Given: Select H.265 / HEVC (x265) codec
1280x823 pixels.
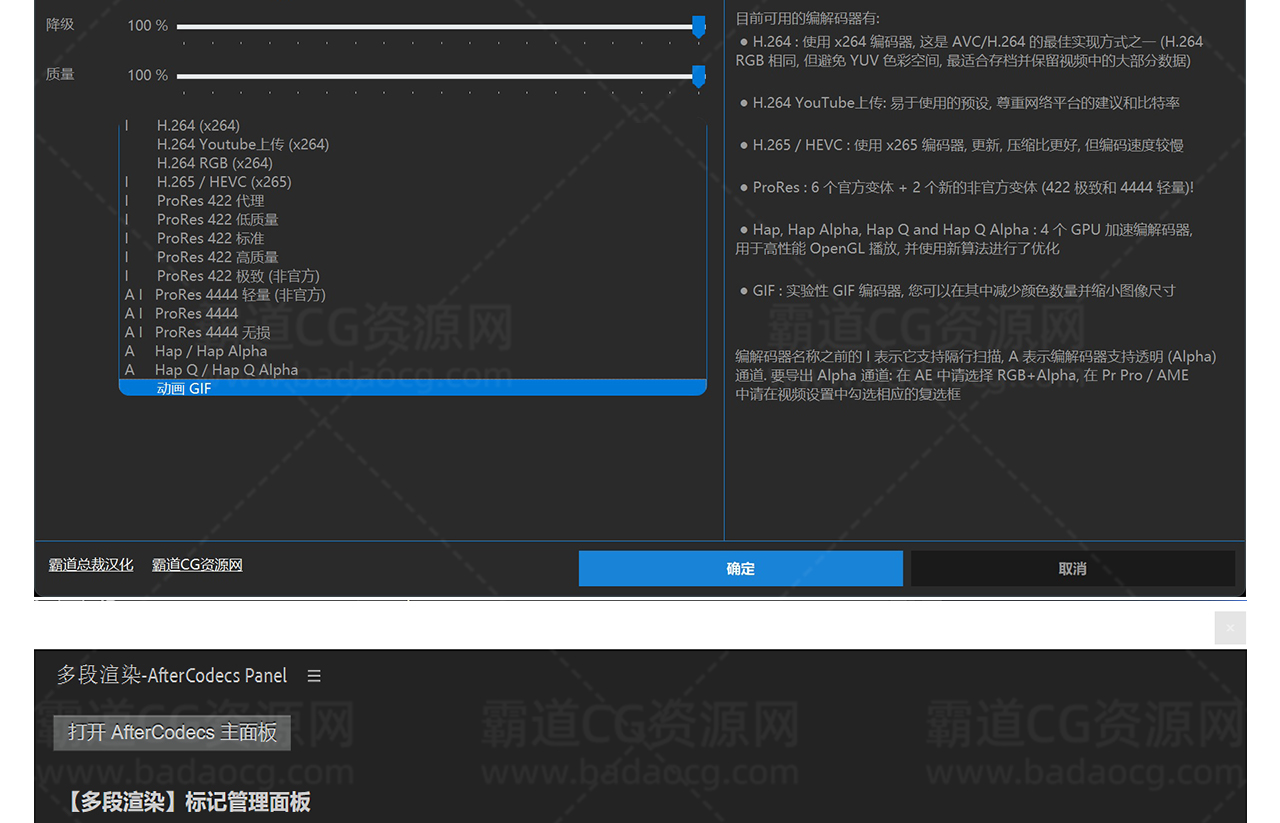Looking at the screenshot, I should pos(224,182).
